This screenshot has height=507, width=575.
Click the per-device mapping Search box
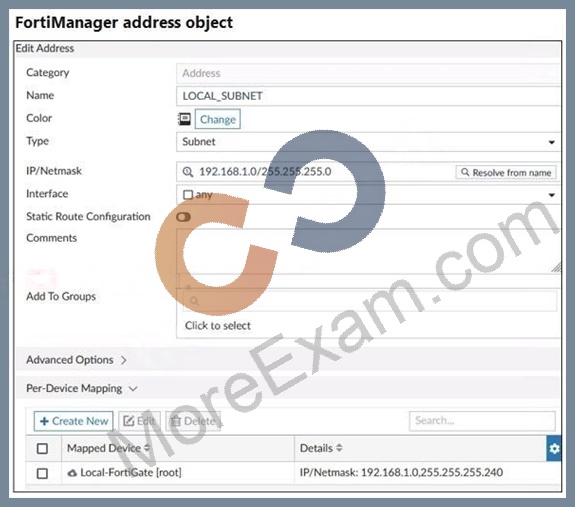click(x=482, y=420)
